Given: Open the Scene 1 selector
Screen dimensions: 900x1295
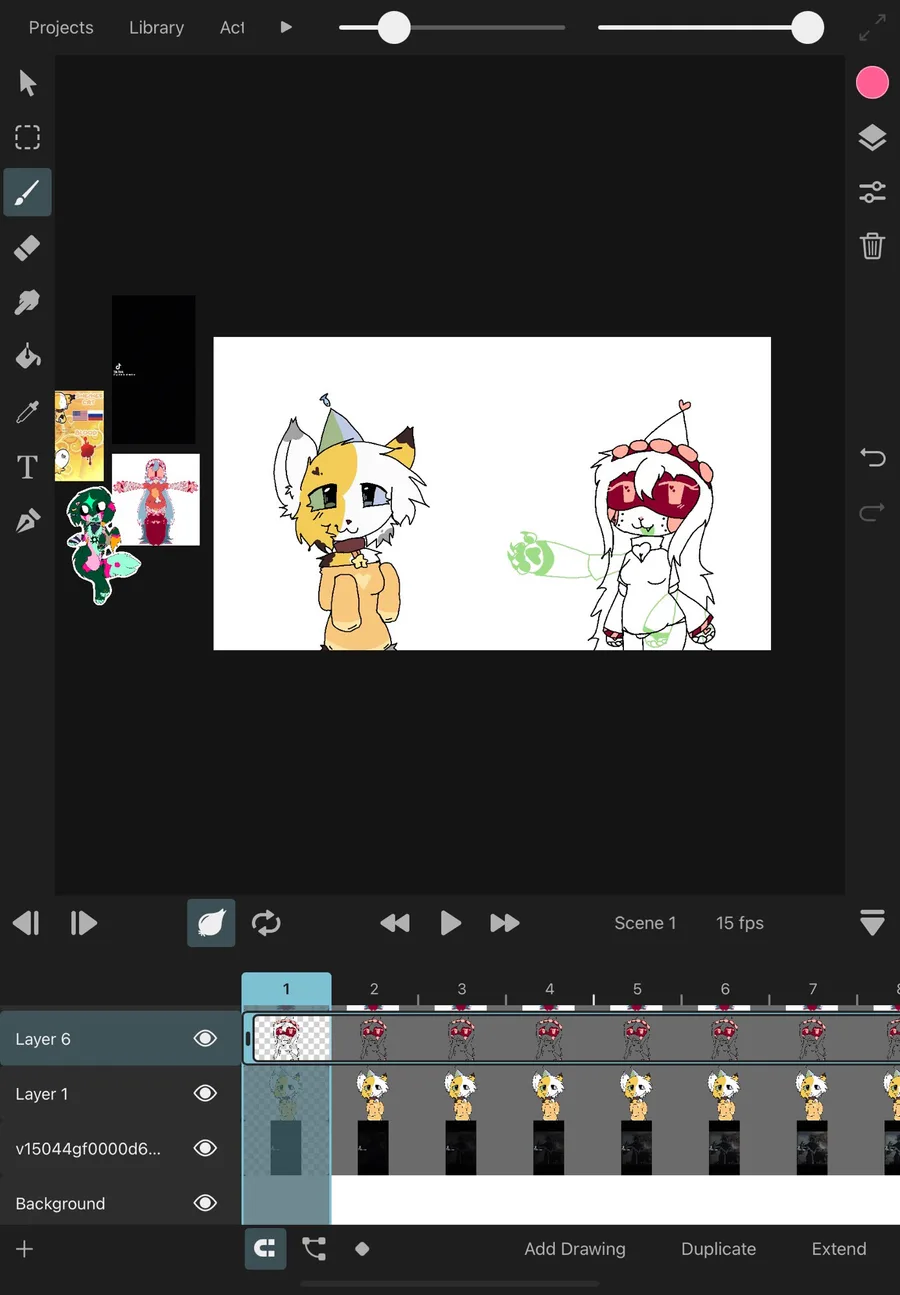Looking at the screenshot, I should coord(645,923).
